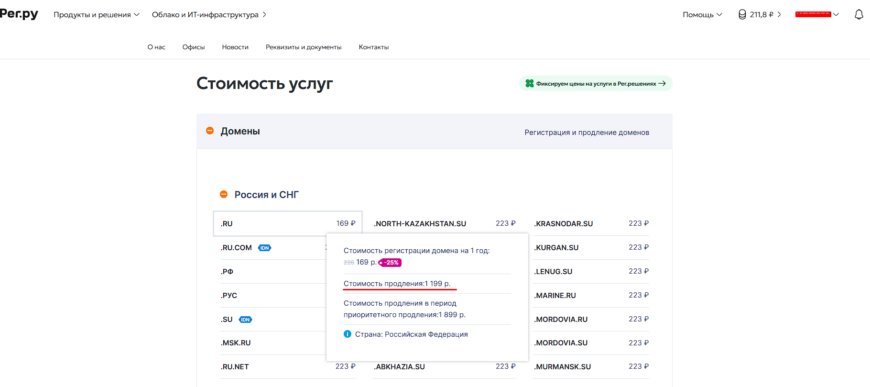Click the blue info icon beside Страна

click(x=347, y=334)
